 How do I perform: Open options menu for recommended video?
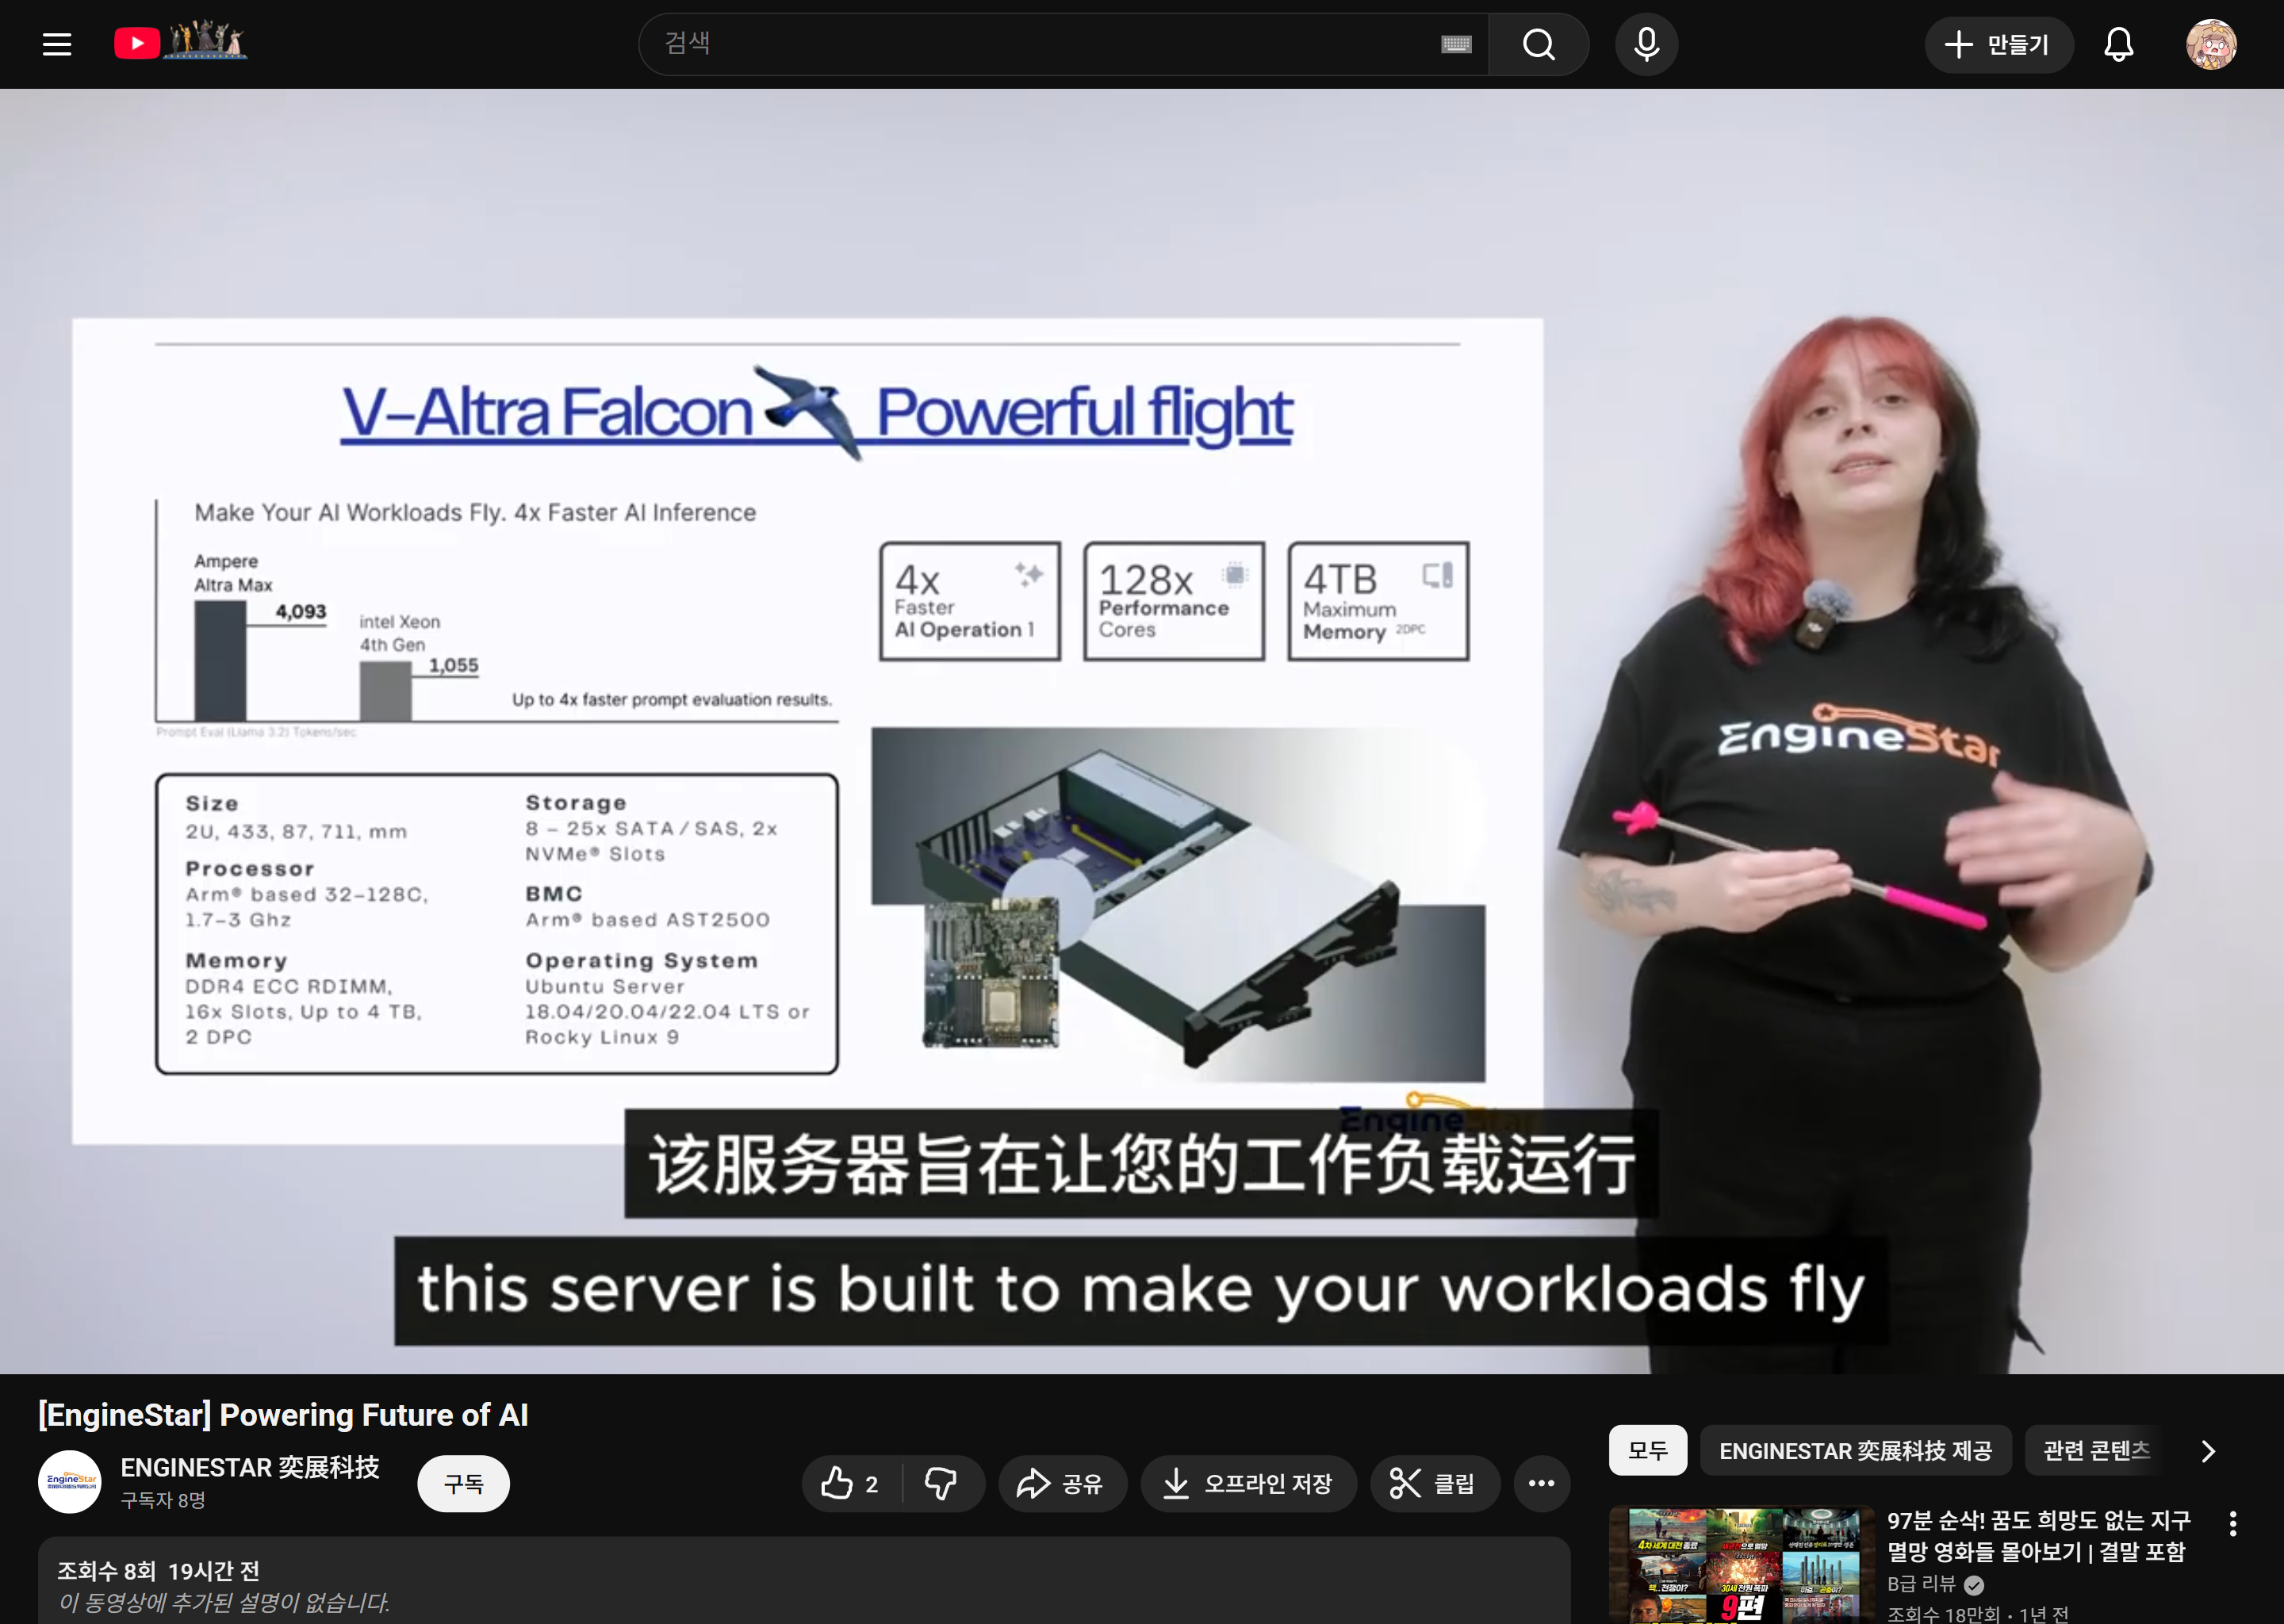(x=2233, y=1524)
